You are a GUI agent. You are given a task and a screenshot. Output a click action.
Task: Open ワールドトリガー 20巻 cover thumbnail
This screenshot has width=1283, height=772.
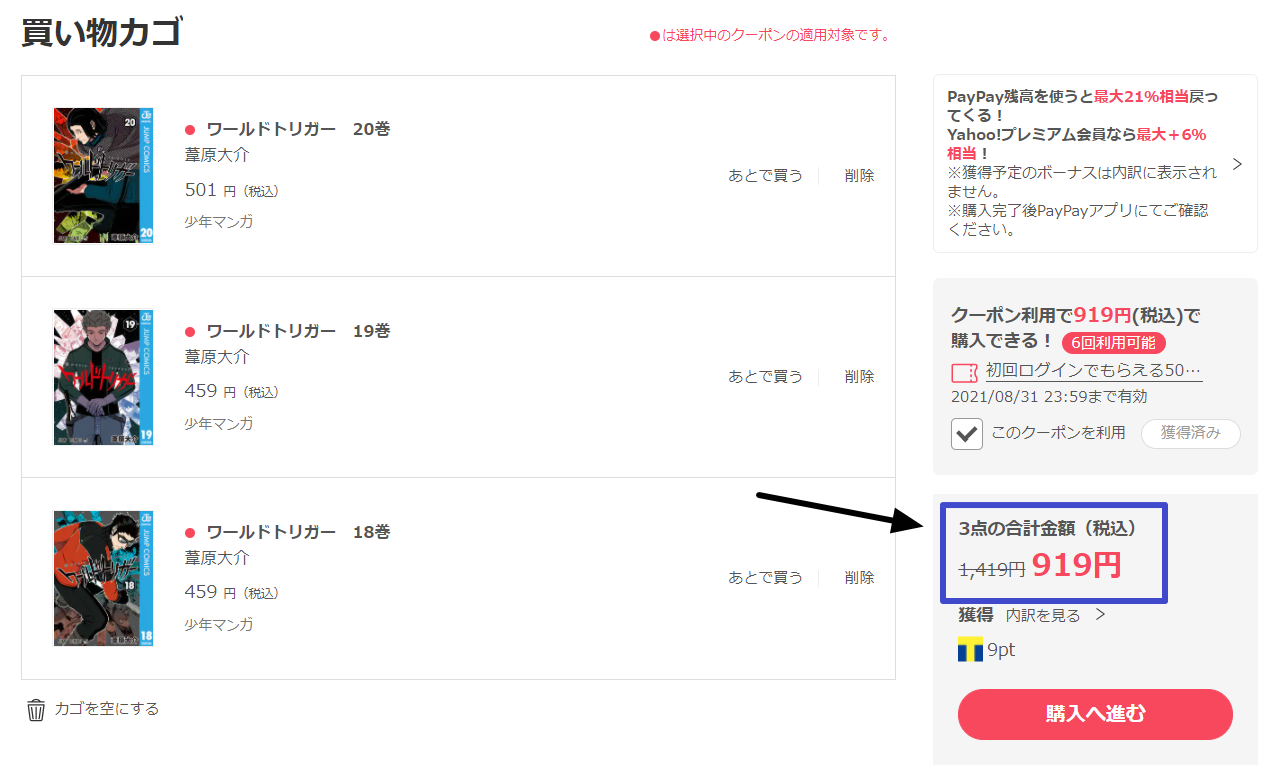[103, 175]
